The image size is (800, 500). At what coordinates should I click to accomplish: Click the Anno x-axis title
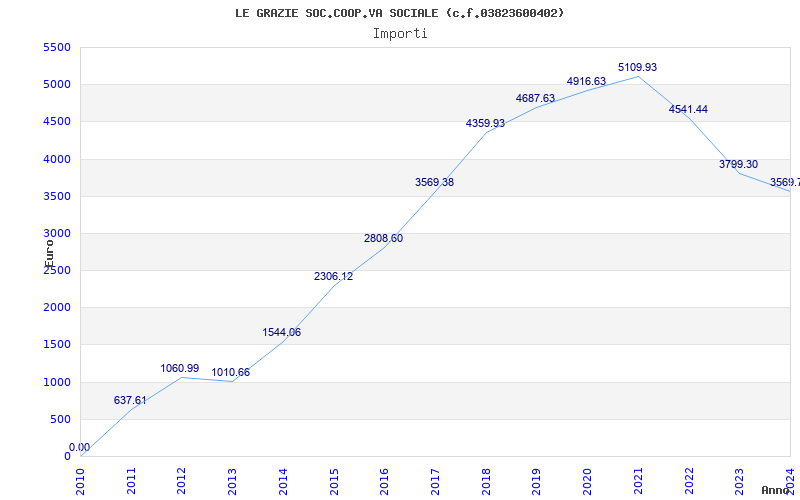pos(775,491)
